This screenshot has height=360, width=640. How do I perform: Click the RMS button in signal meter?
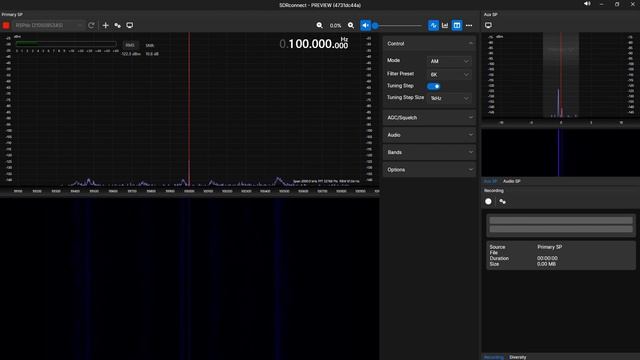(130, 45)
